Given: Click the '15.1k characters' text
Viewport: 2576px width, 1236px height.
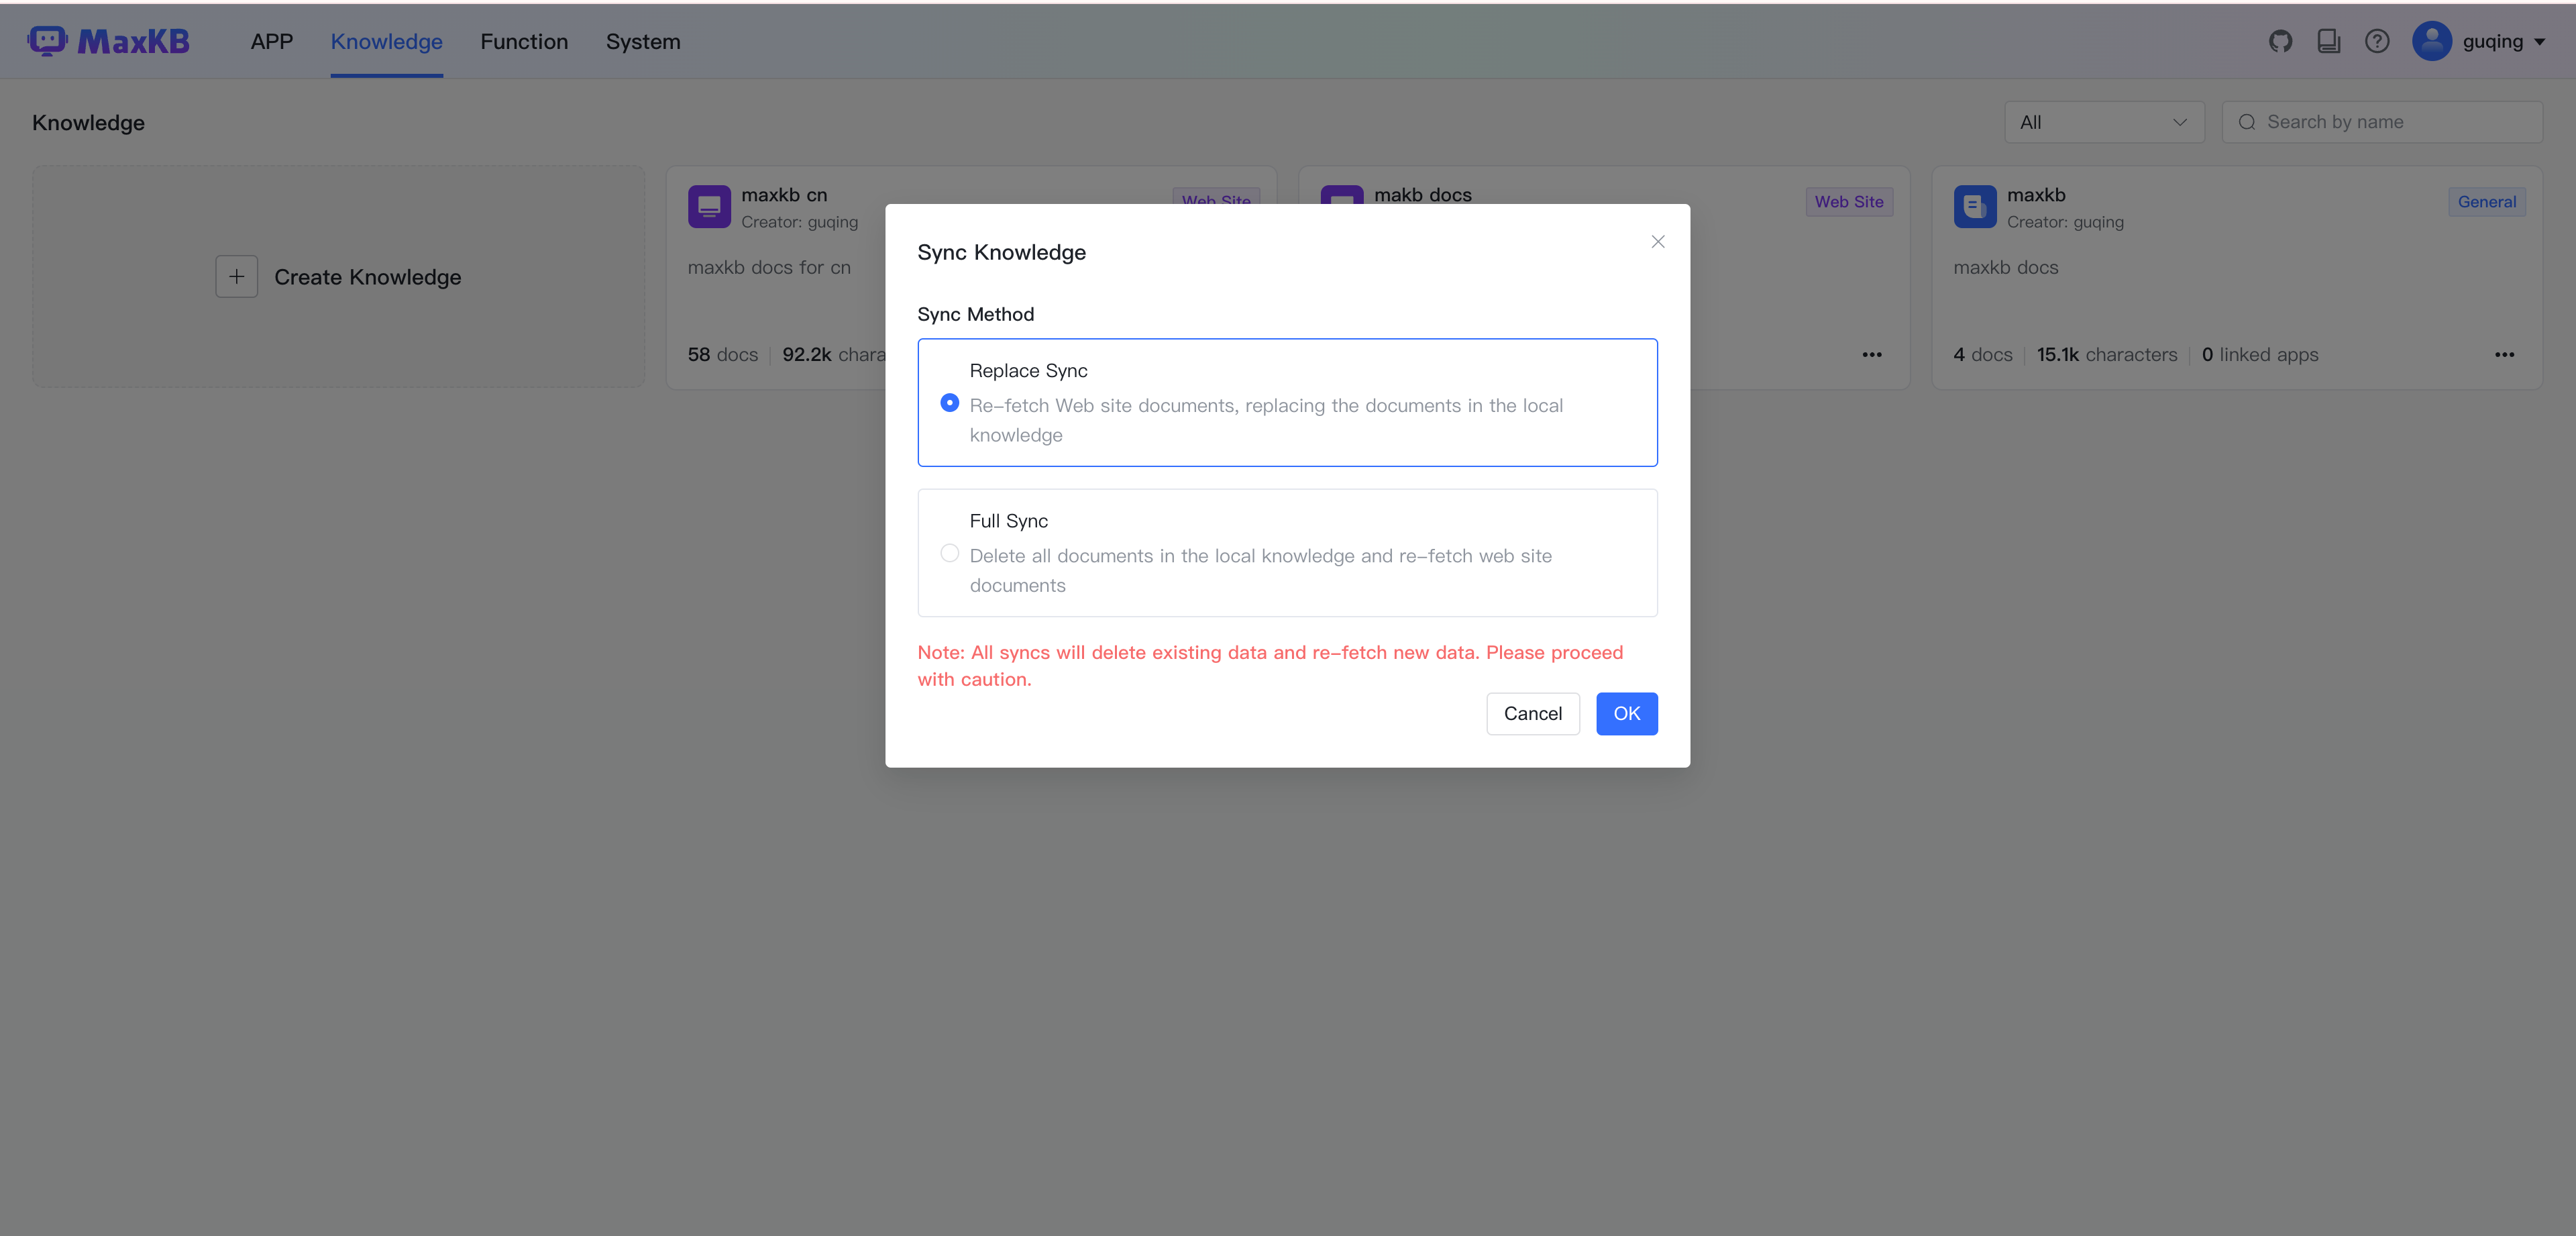Looking at the screenshot, I should 2106,355.
